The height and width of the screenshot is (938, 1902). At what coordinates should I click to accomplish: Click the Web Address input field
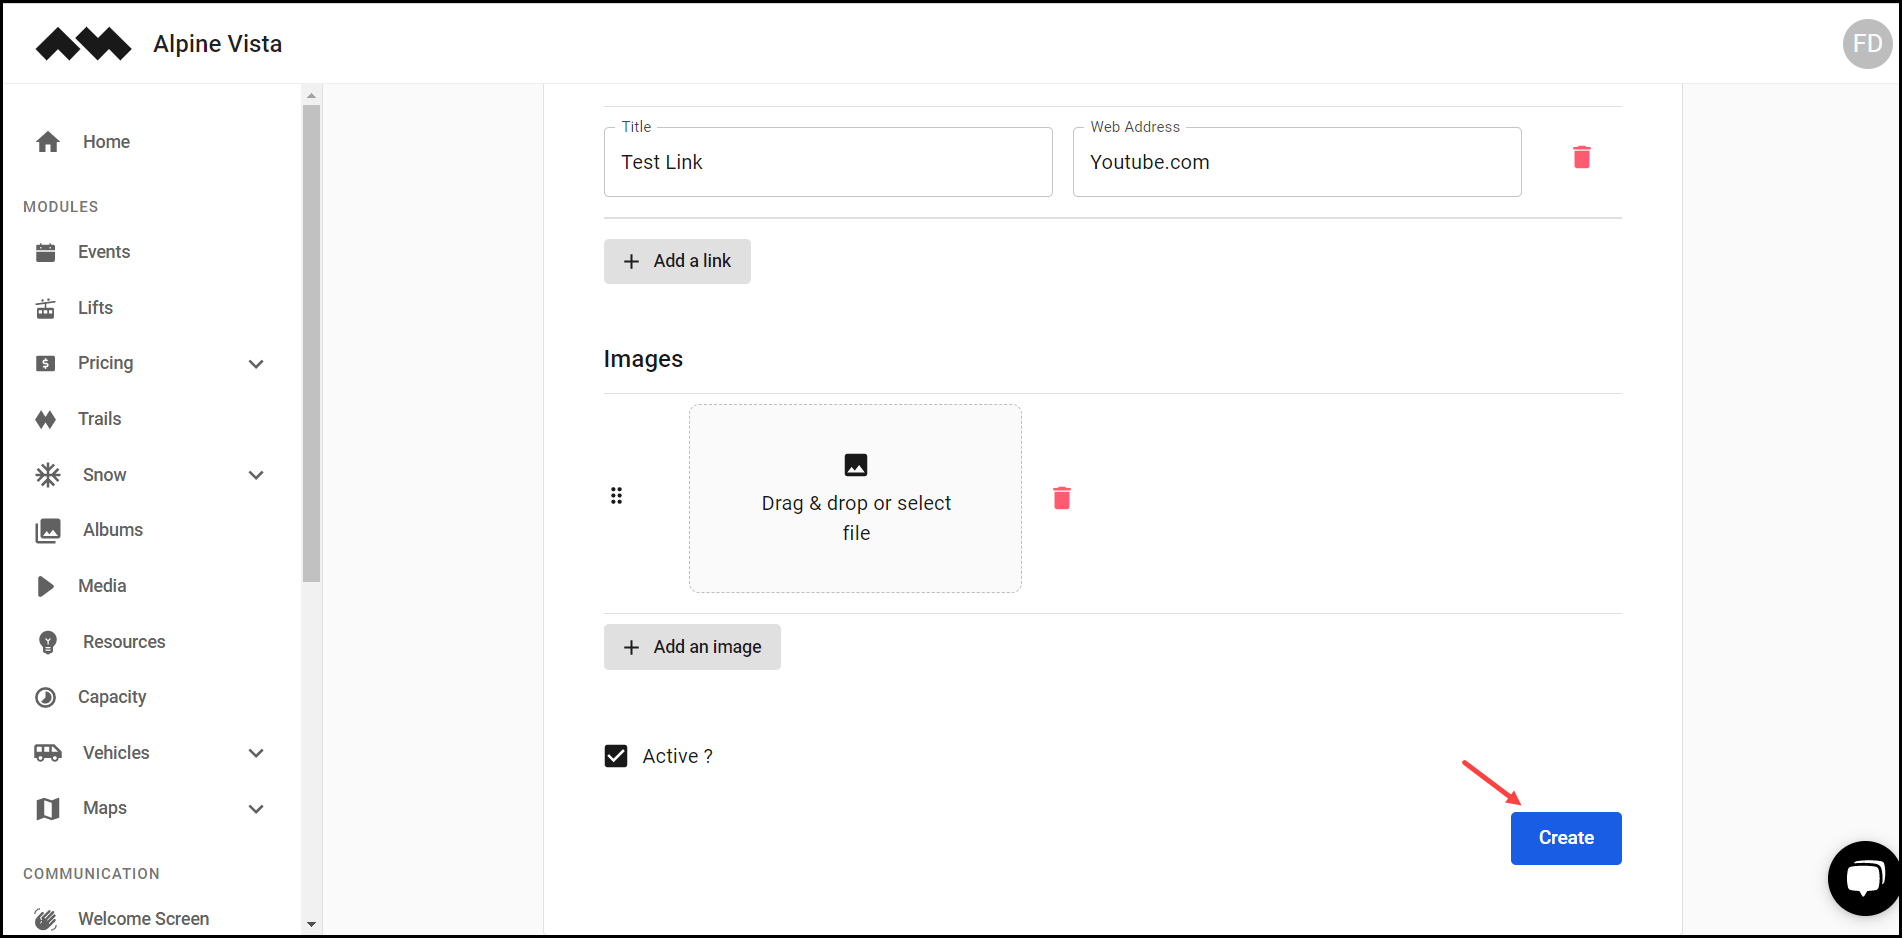tap(1297, 162)
